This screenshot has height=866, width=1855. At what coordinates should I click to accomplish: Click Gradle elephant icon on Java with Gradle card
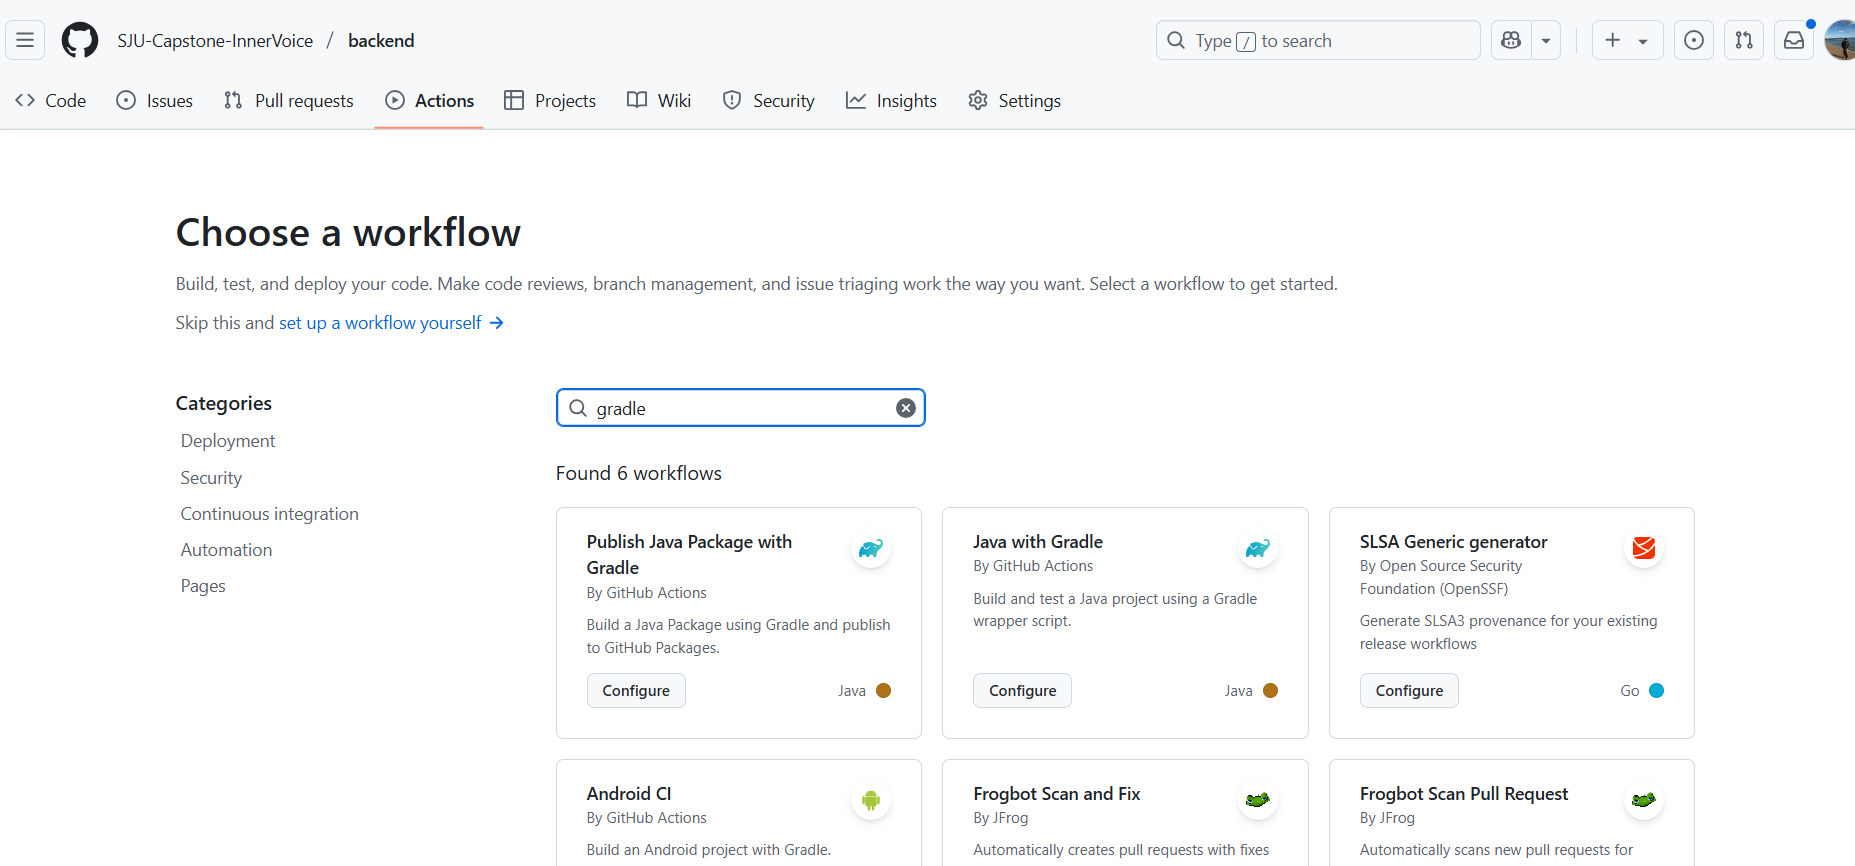pyautogui.click(x=1258, y=548)
